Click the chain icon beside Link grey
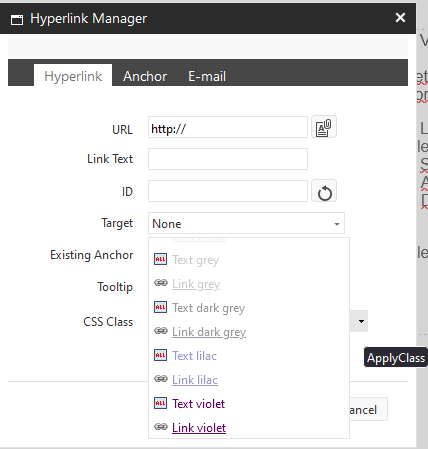 coord(160,283)
